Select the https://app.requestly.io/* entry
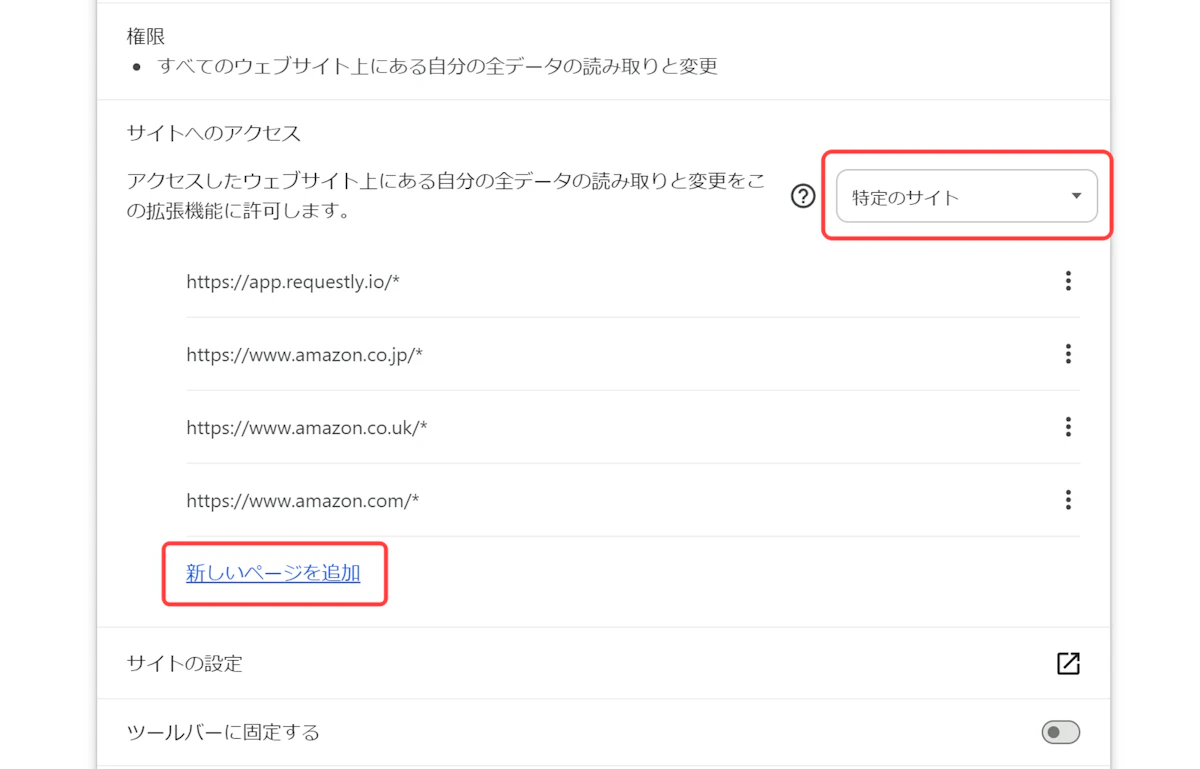Image resolution: width=1200 pixels, height=769 pixels. 293,282
